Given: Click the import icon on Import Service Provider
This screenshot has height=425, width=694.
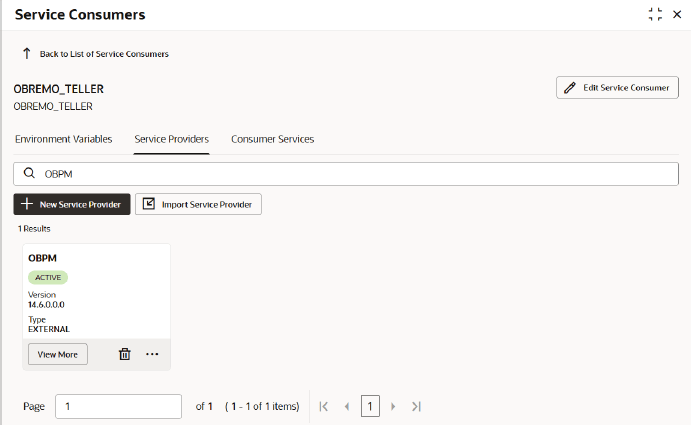Looking at the screenshot, I should pyautogui.click(x=149, y=204).
